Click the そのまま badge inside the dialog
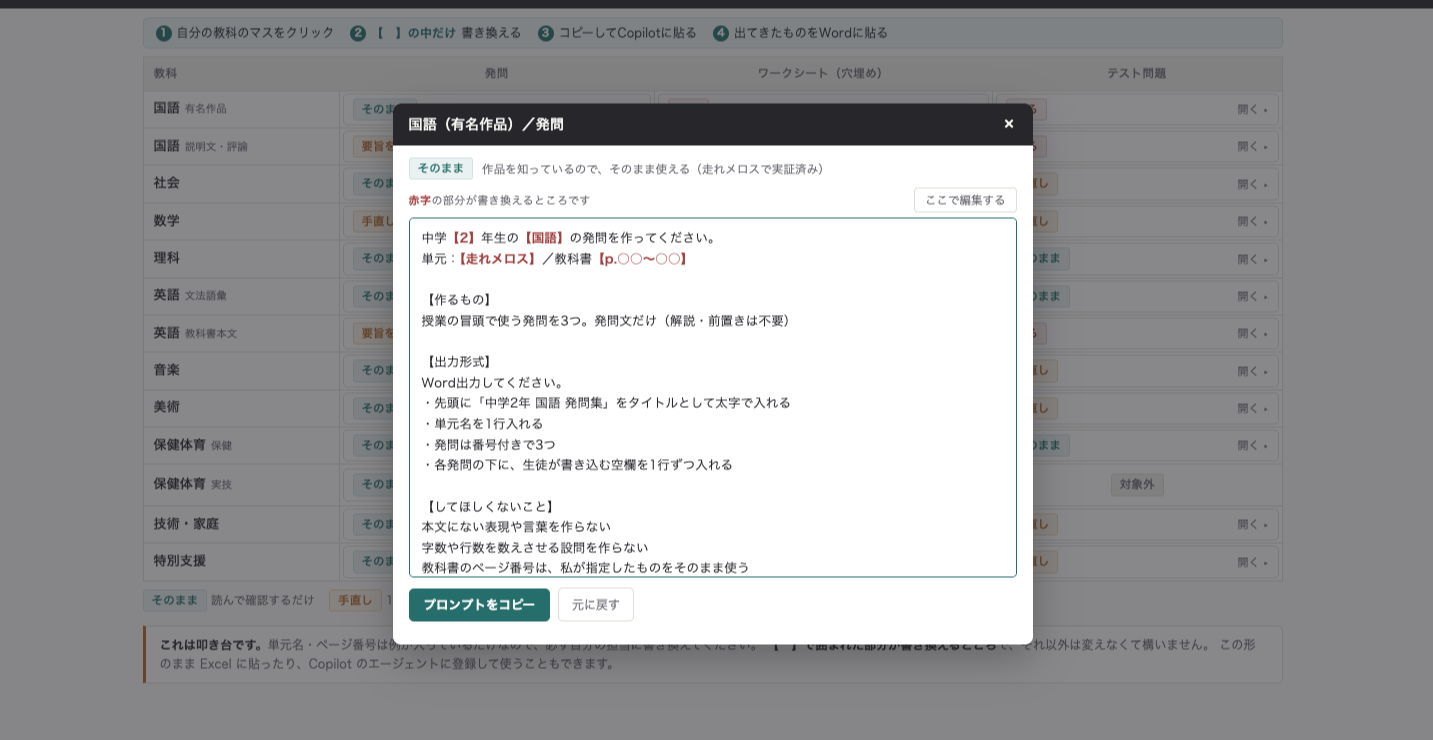This screenshot has height=740, width=1433. tap(441, 168)
